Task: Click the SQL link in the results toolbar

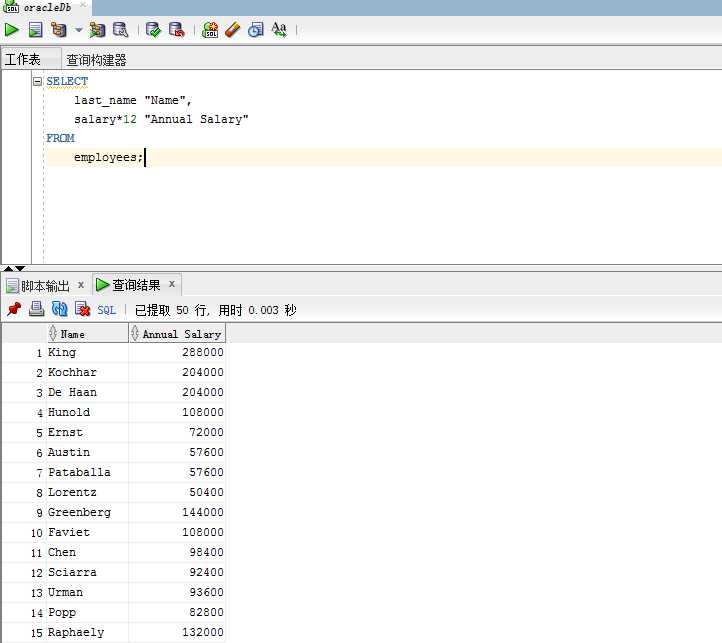Action: (106, 310)
